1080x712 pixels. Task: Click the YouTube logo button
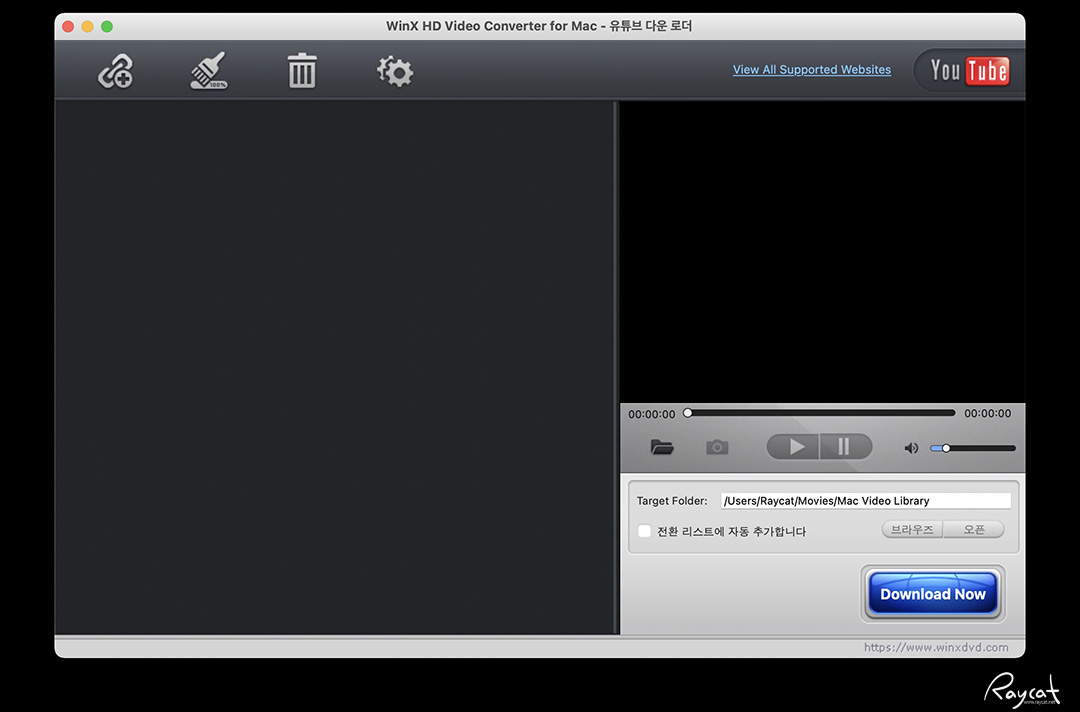click(969, 70)
